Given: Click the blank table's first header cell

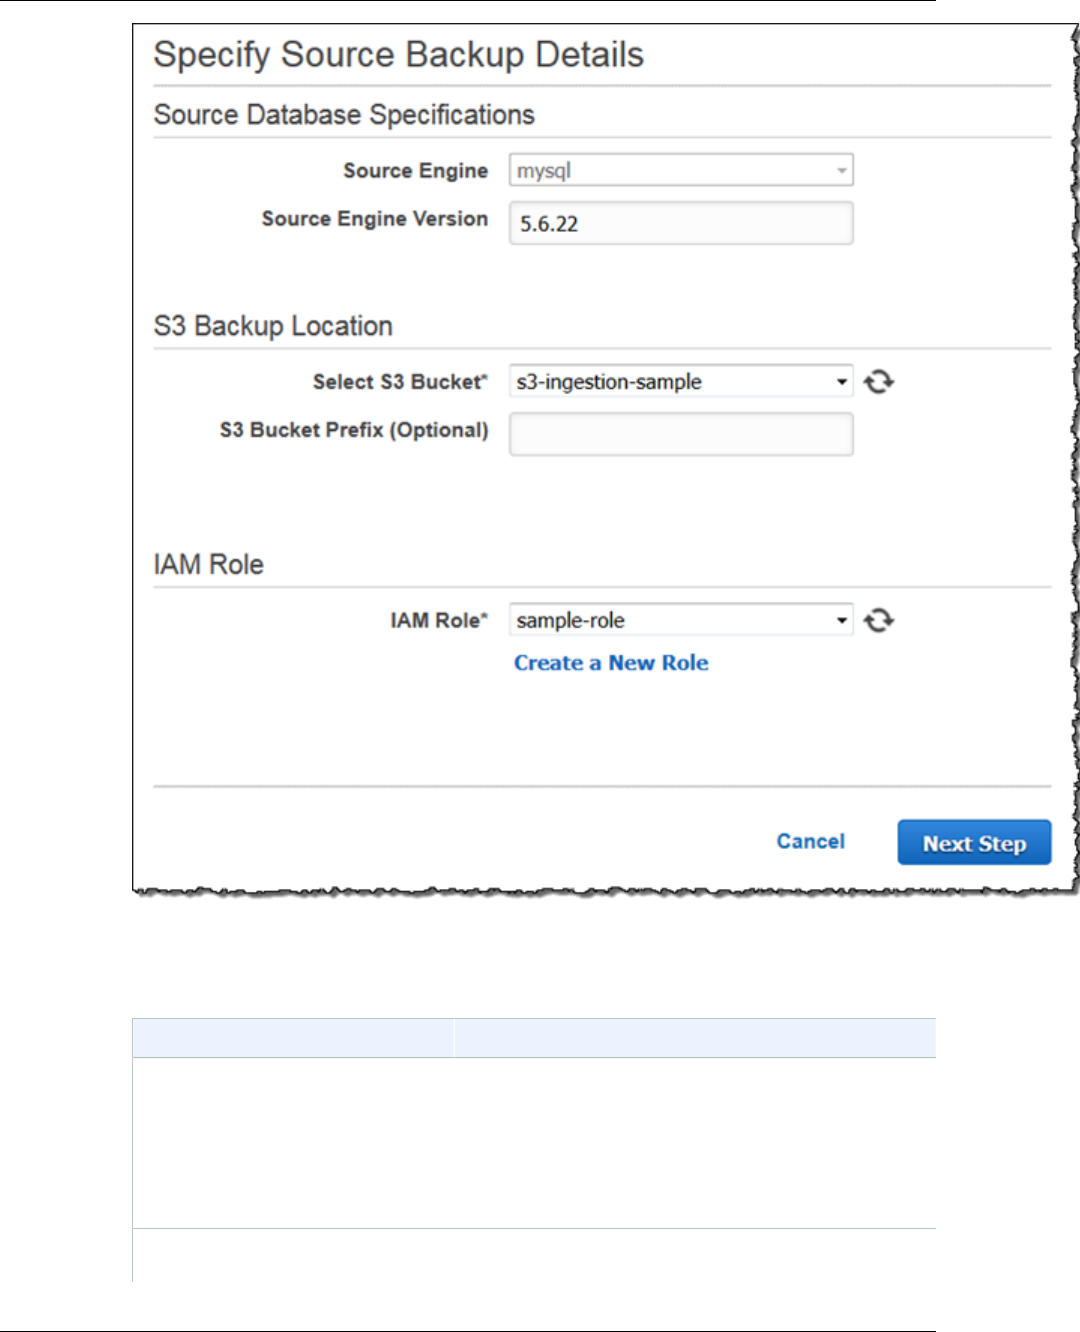Looking at the screenshot, I should (292, 1038).
